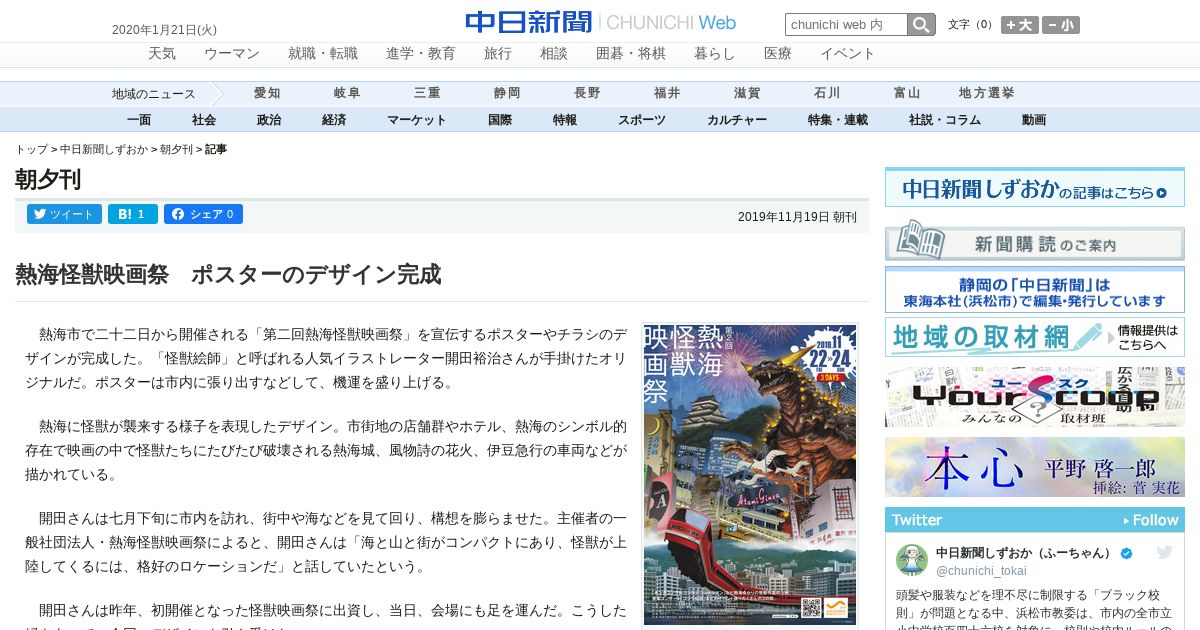
Task: Click the Chunichi Shimbun Web logo
Action: point(600,22)
